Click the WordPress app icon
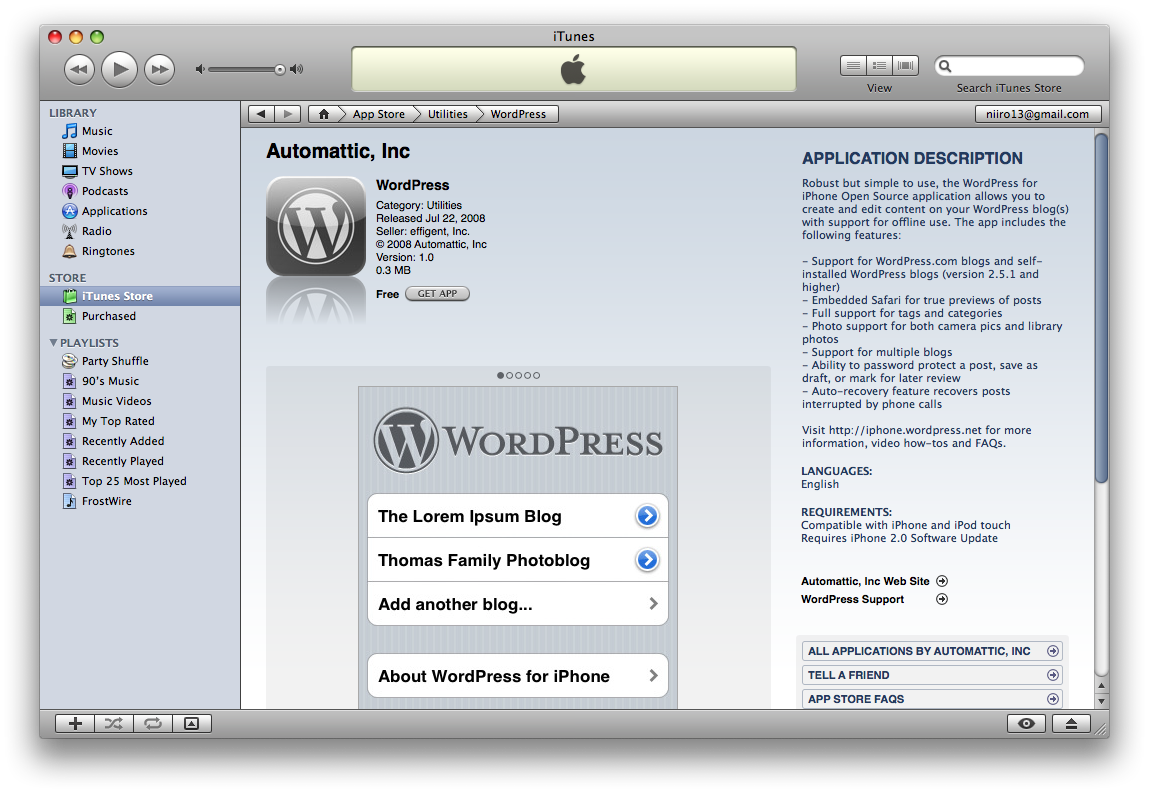 [x=316, y=226]
